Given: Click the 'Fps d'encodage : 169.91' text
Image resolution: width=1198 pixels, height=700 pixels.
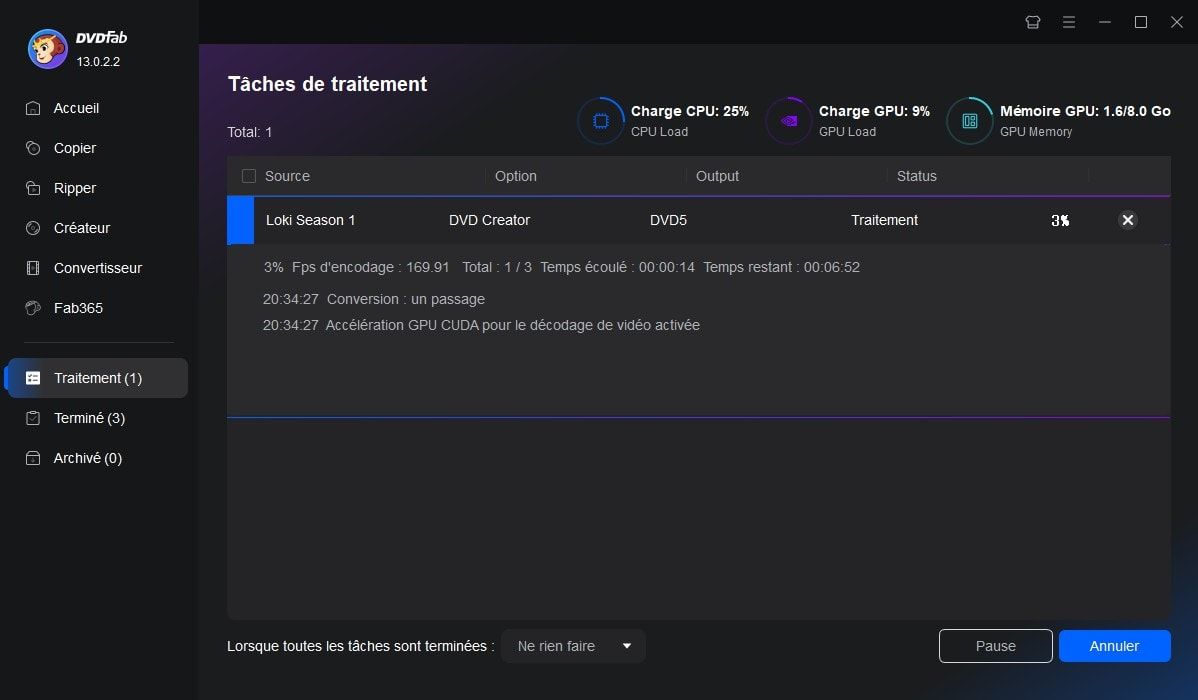Looking at the screenshot, I should click(371, 267).
